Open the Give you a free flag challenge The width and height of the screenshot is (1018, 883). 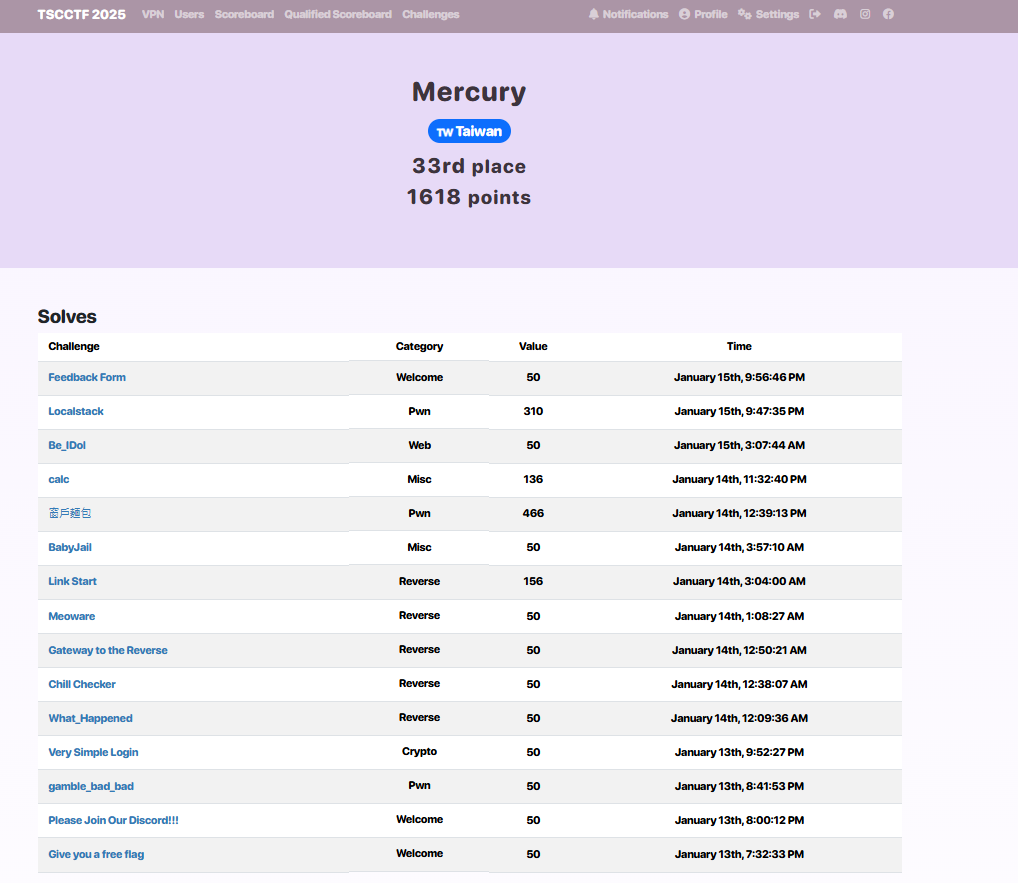[96, 854]
